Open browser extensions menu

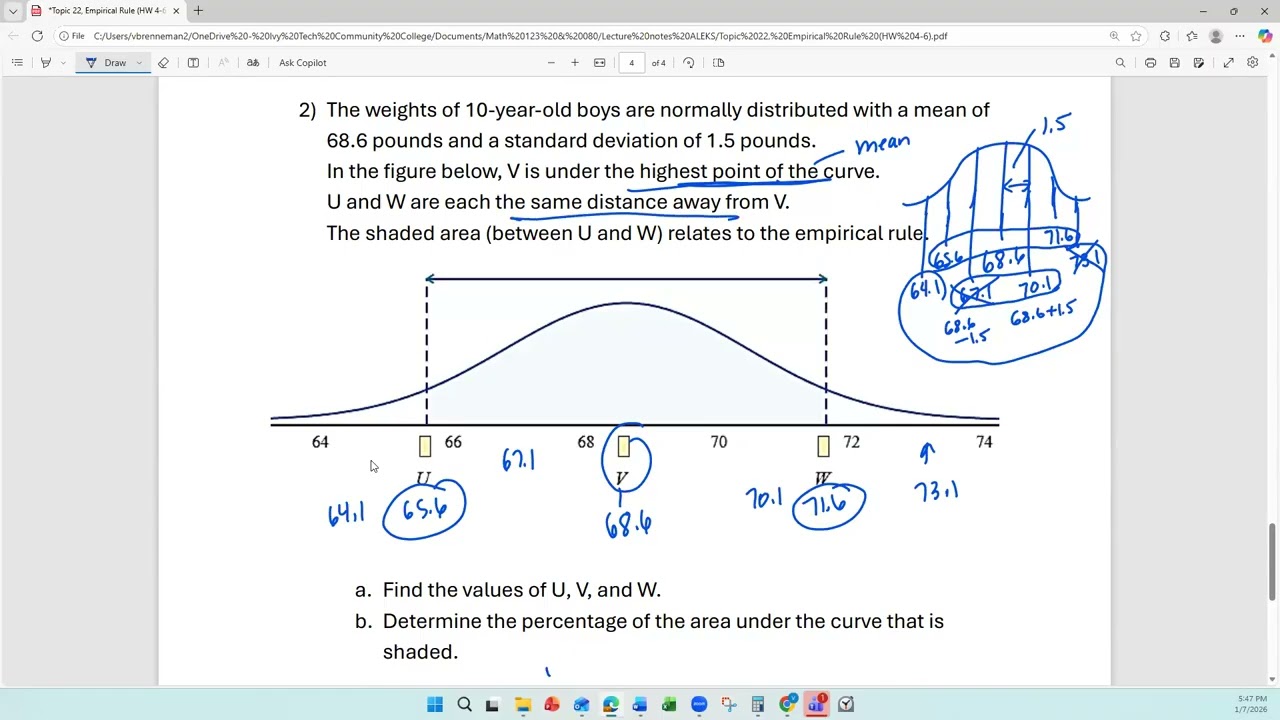pos(1165,36)
